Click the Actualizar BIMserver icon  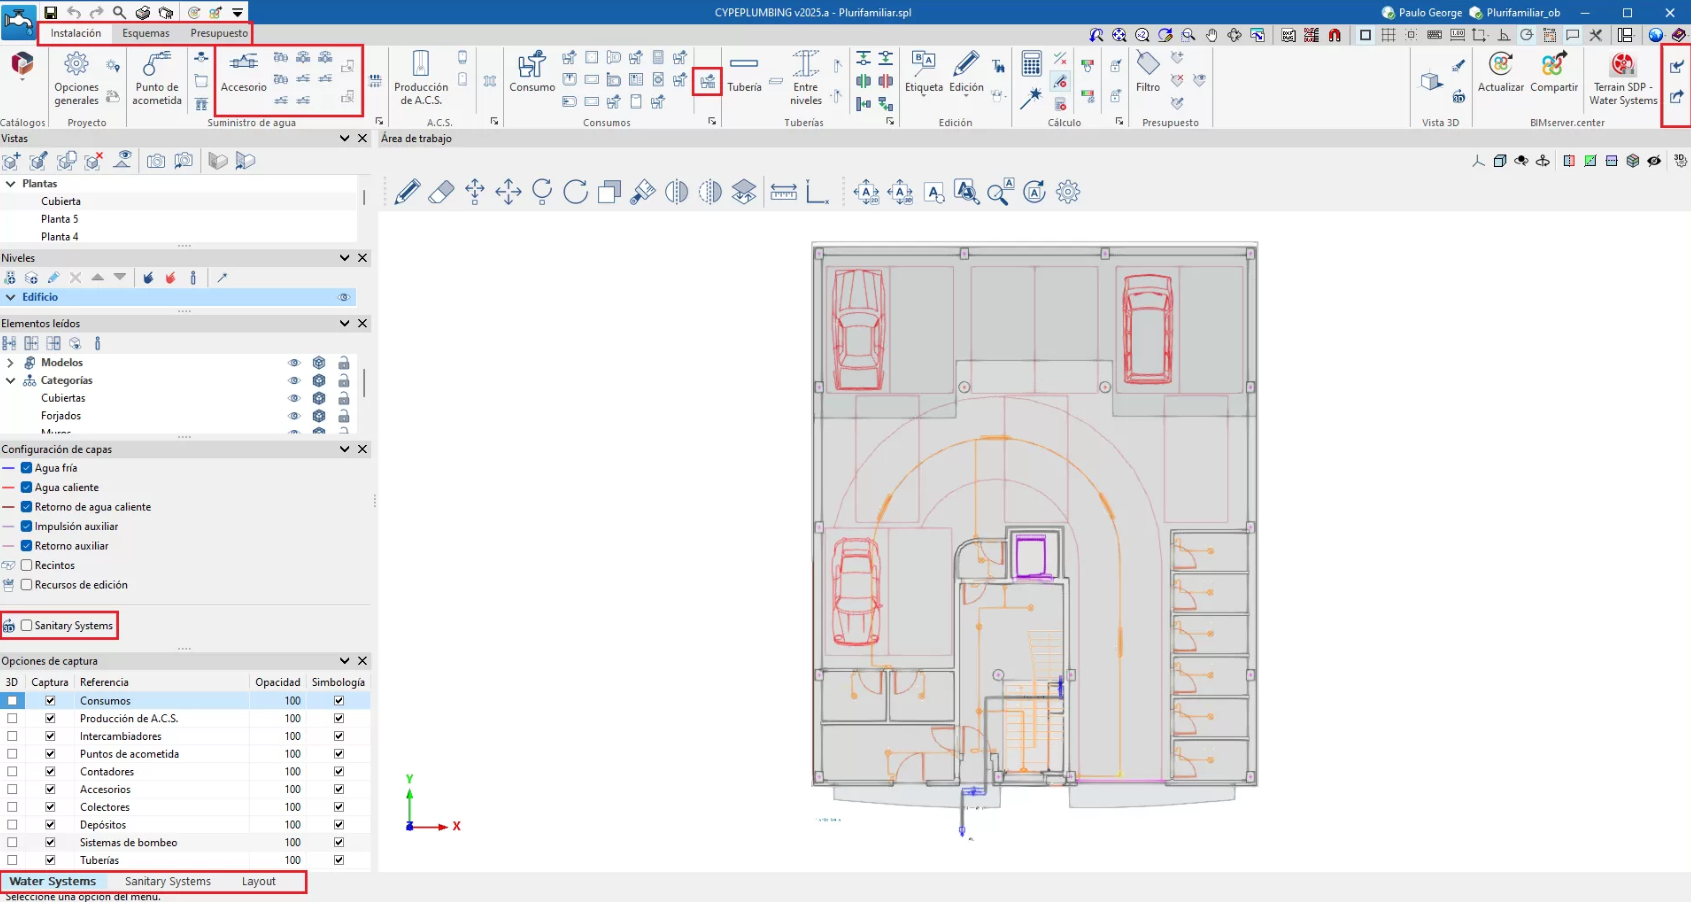pos(1500,66)
